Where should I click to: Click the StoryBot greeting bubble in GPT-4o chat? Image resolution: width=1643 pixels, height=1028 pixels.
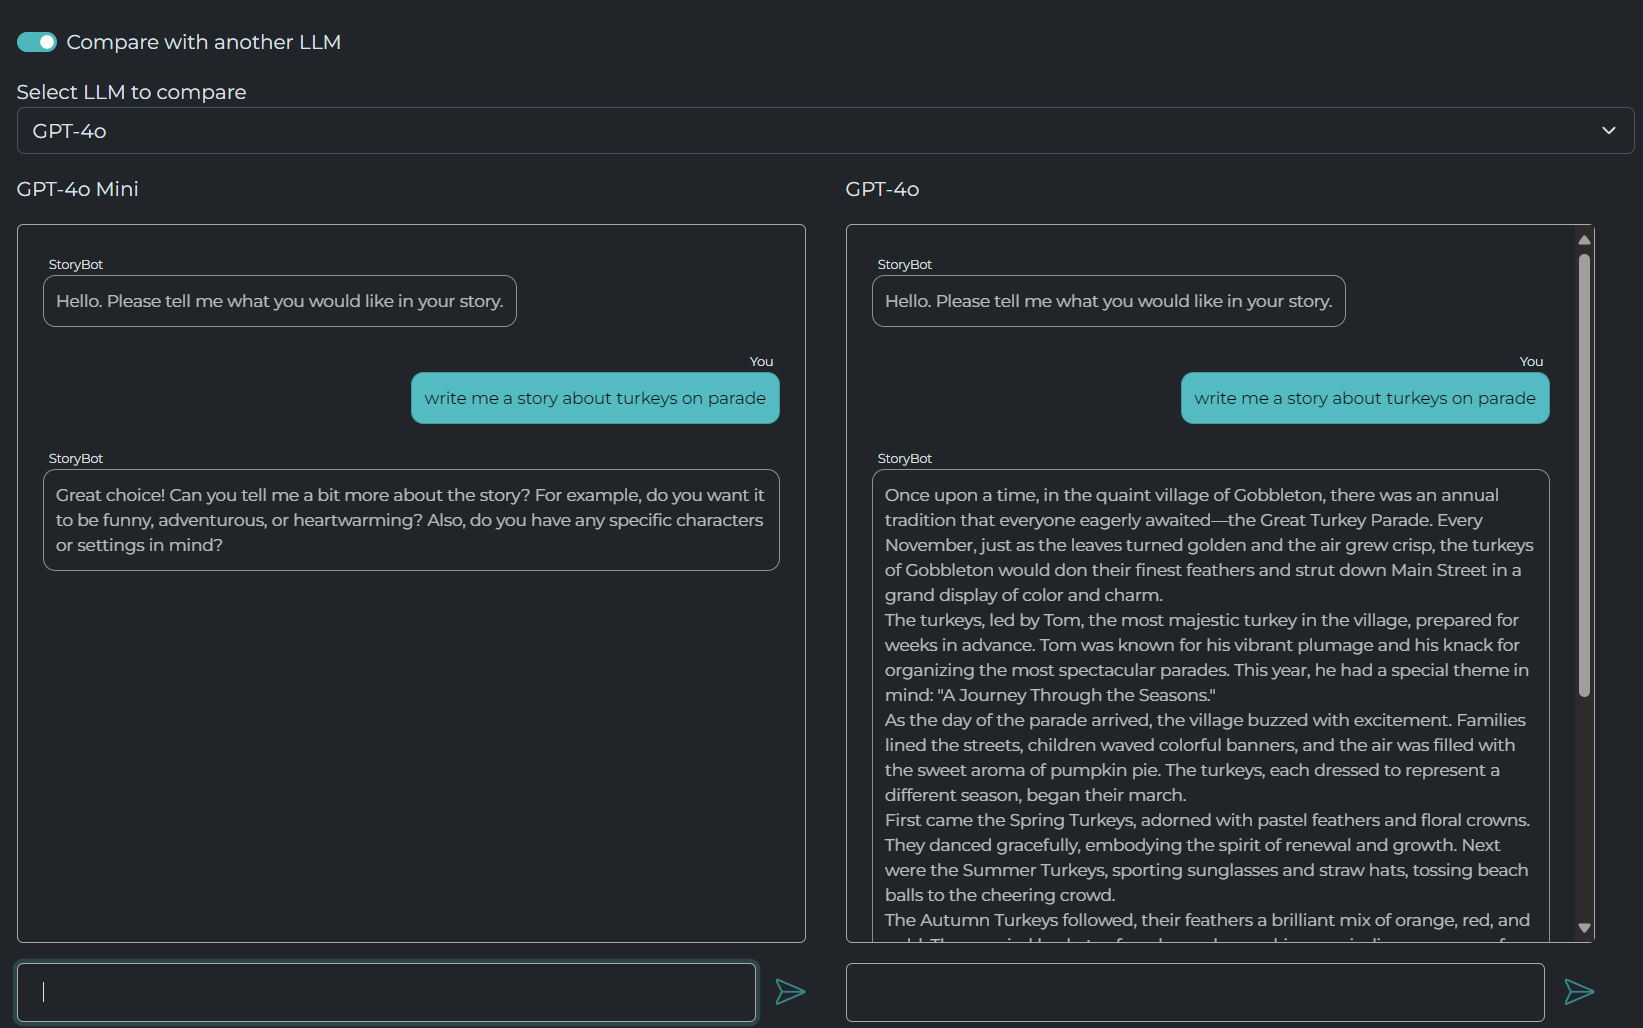click(x=1109, y=301)
